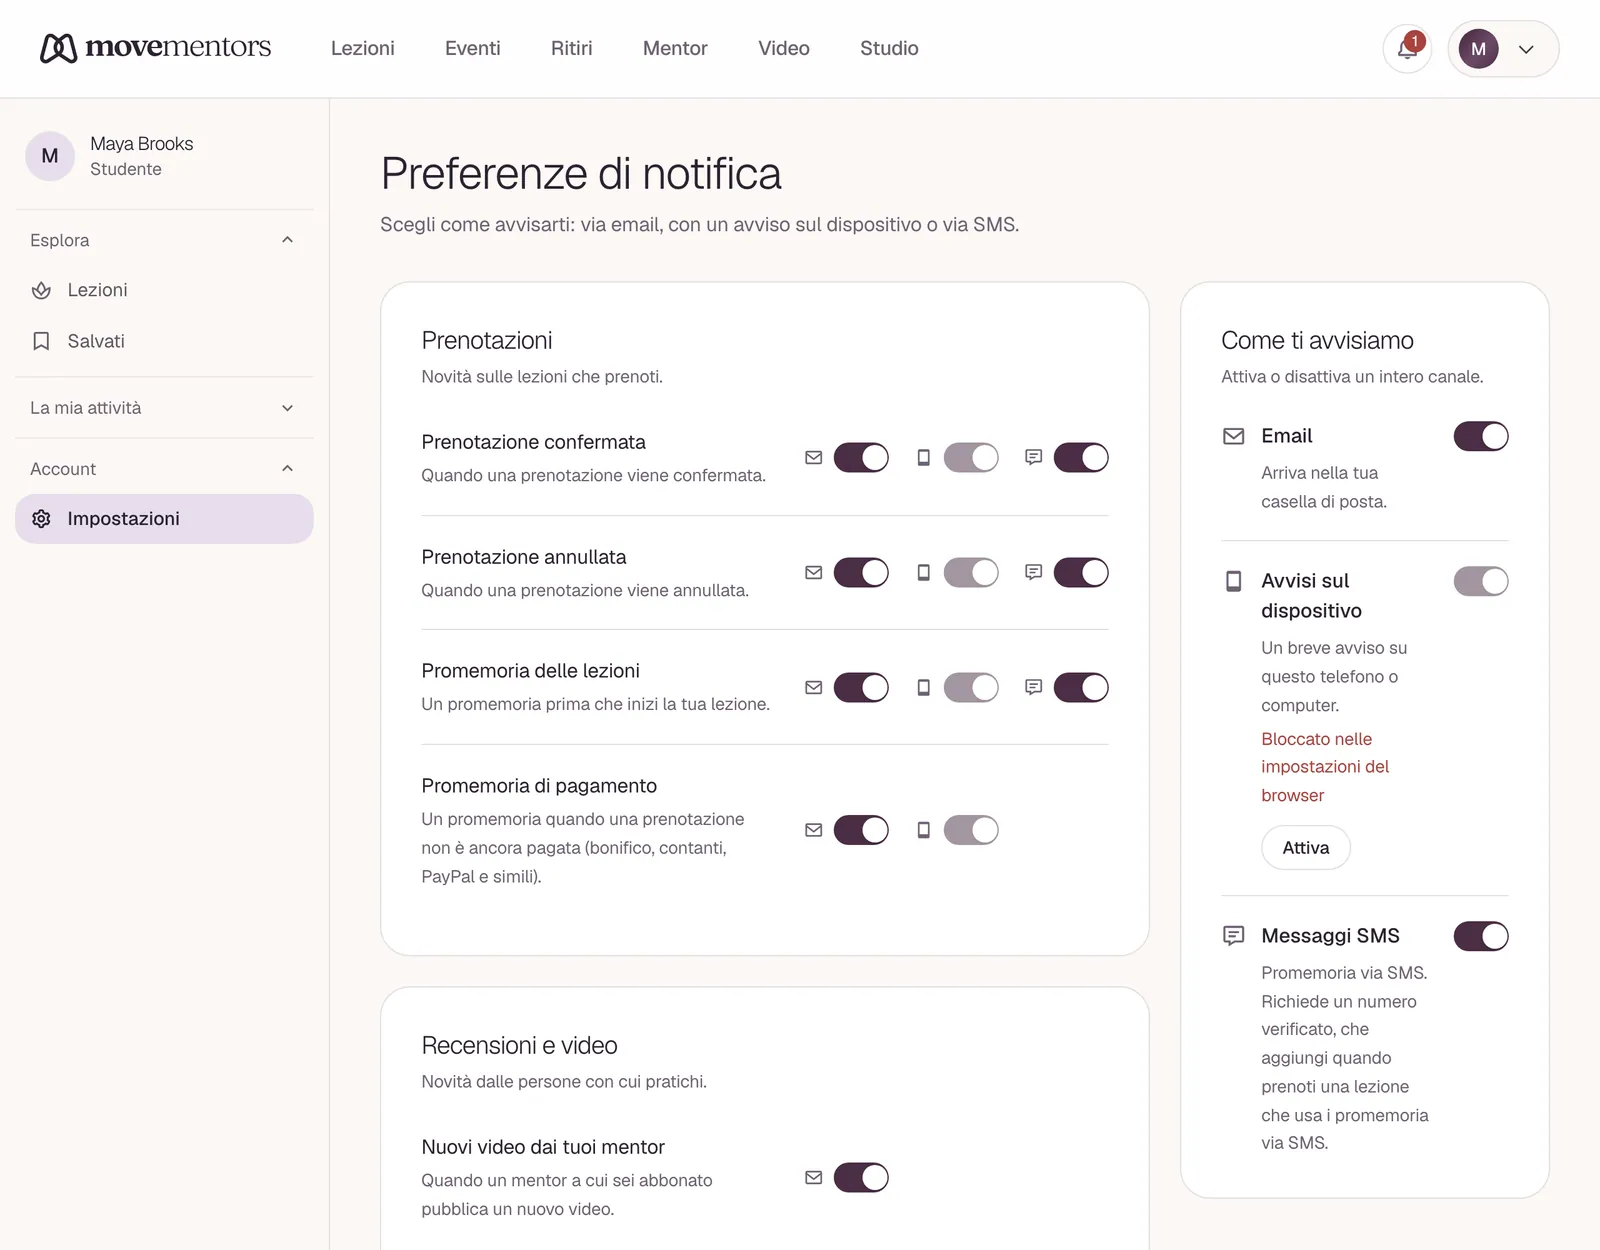The image size is (1600, 1250).
Task: Click SMS icon in Prenotazione confermata row
Action: [1034, 457]
